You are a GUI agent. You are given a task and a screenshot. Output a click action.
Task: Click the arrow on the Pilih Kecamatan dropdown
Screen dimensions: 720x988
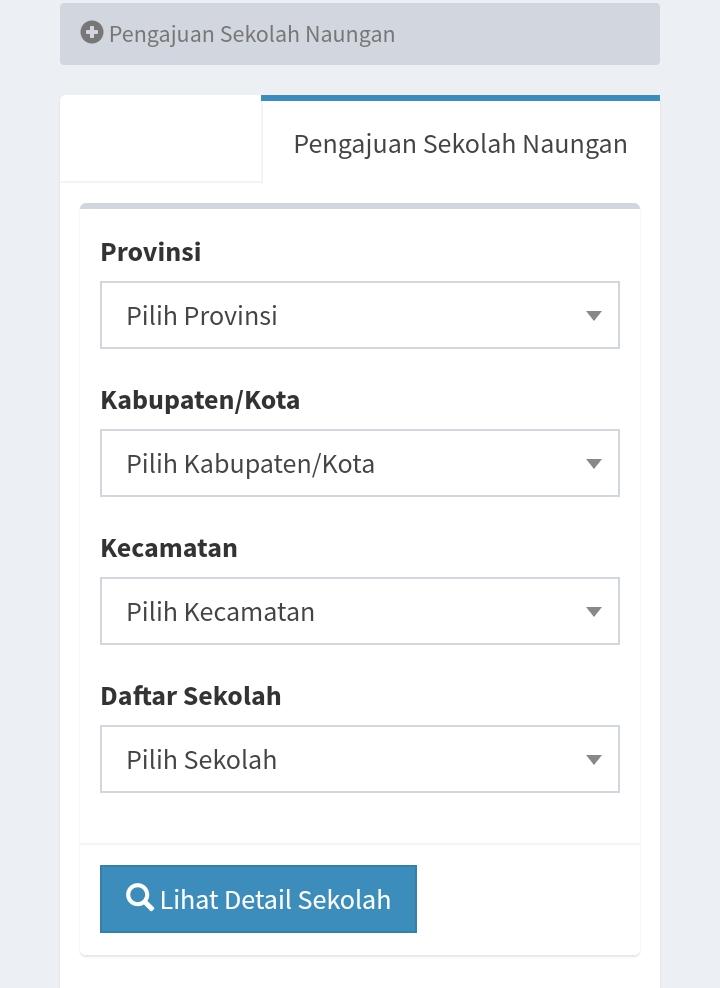593,612
